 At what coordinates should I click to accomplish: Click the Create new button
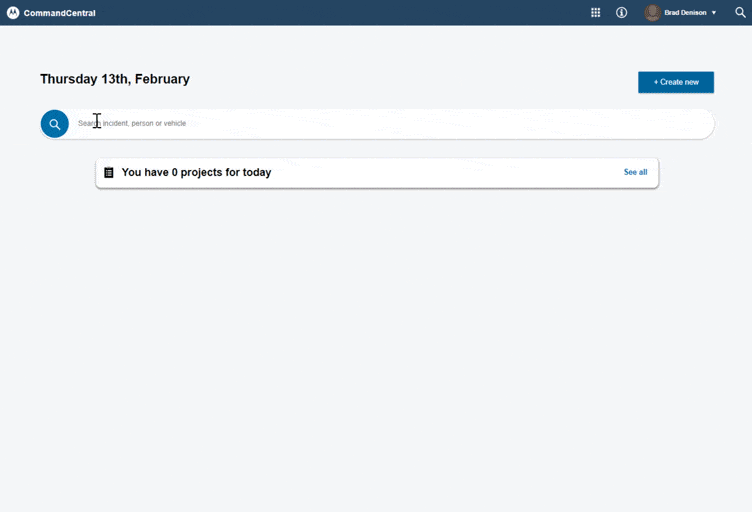tap(676, 82)
